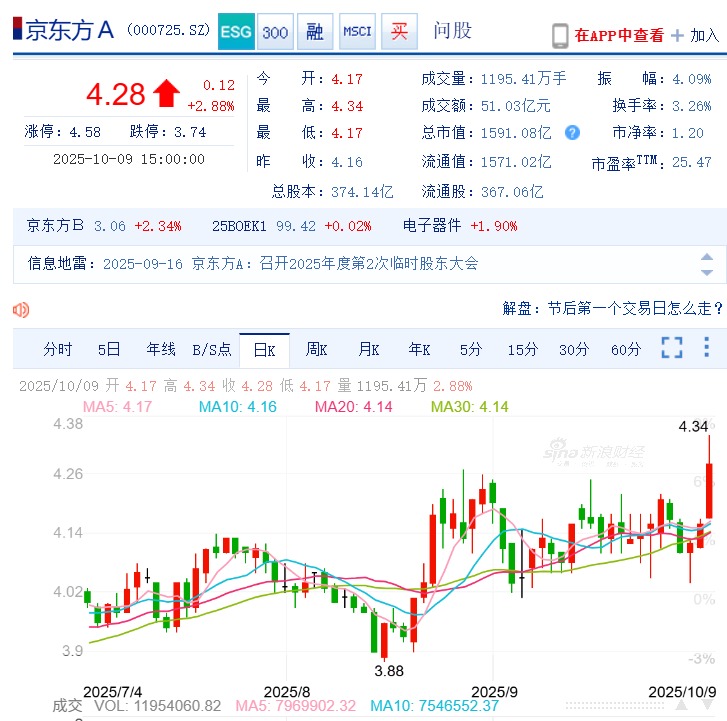Click the 总市值 value 1591.08亿
The width and height of the screenshot is (727, 721).
(x=516, y=133)
